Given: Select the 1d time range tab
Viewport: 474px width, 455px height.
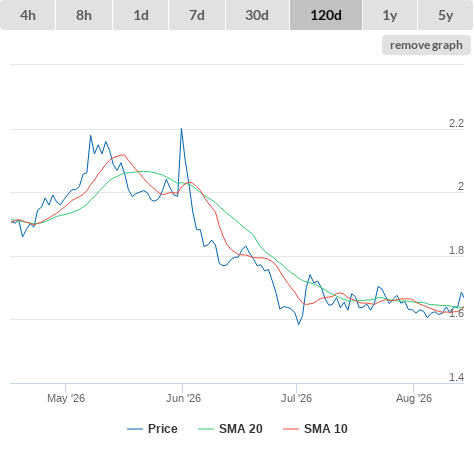Looking at the screenshot, I should pos(141,15).
